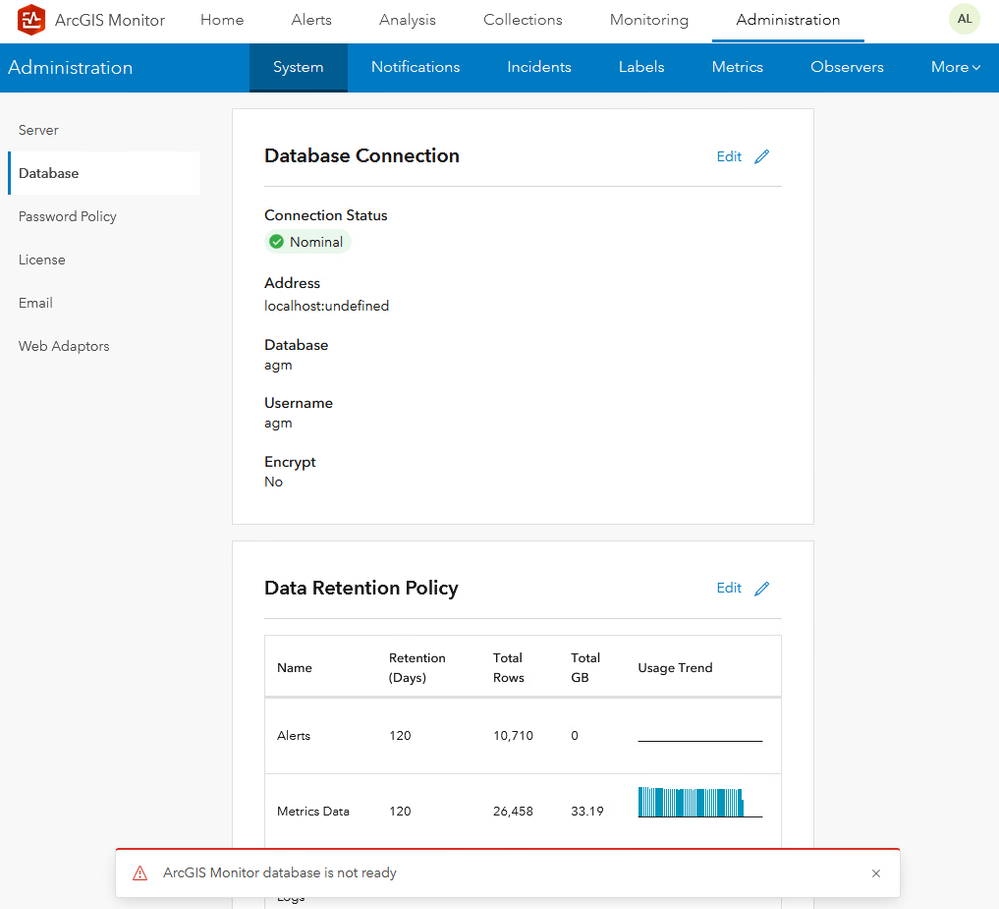Open the AL user avatar menu
This screenshot has height=909, width=999.
[964, 19]
